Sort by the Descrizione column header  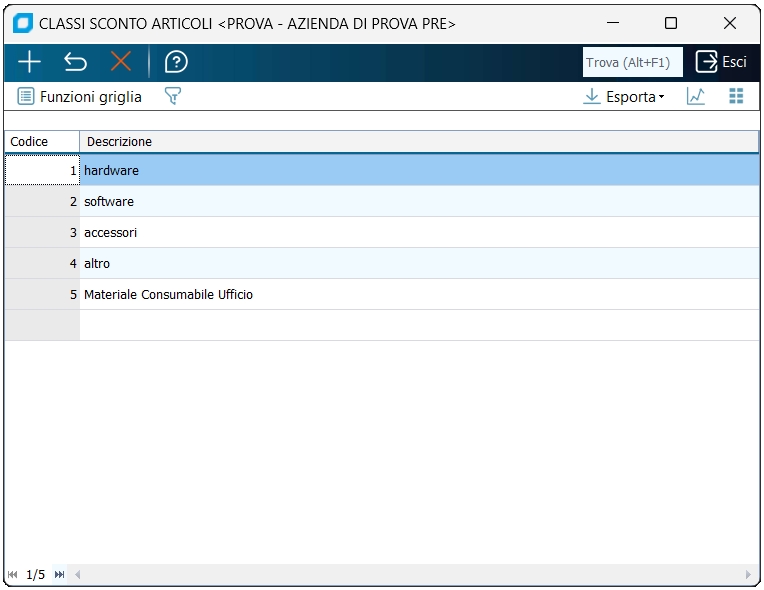418,142
